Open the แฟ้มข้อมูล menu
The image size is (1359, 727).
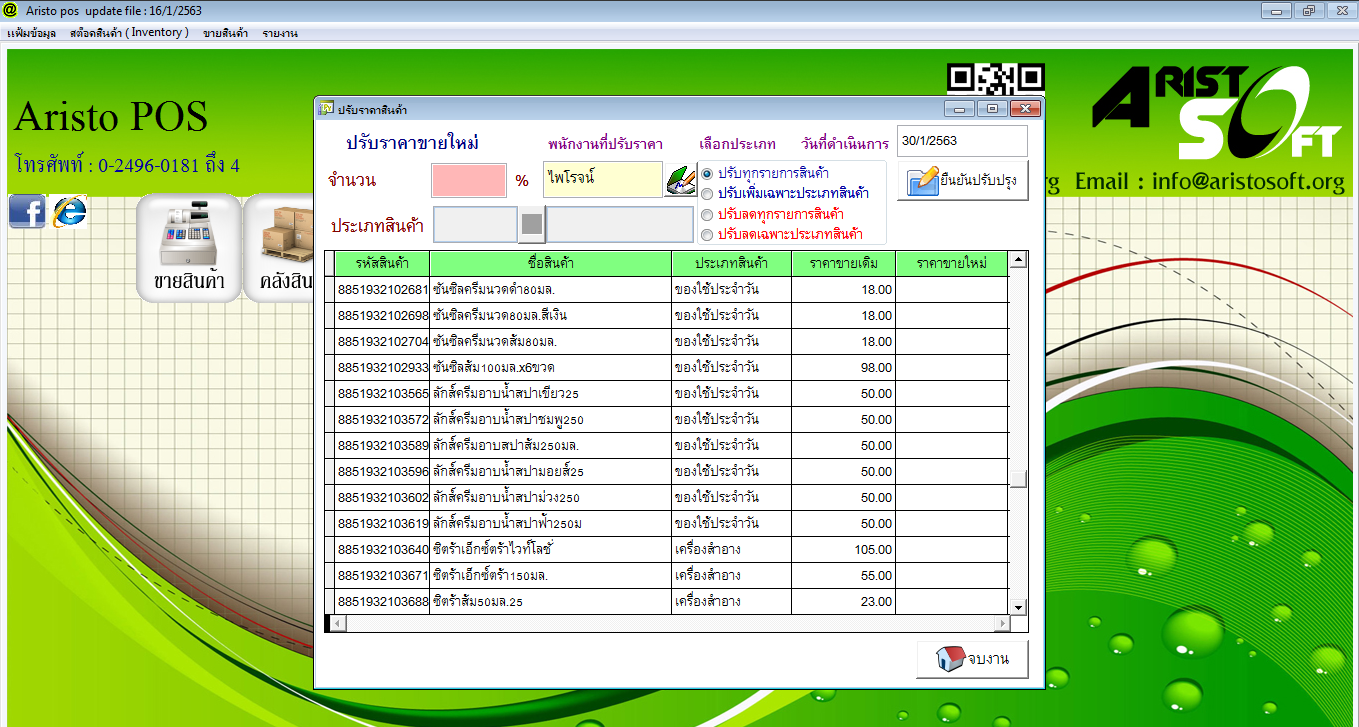pyautogui.click(x=31, y=33)
